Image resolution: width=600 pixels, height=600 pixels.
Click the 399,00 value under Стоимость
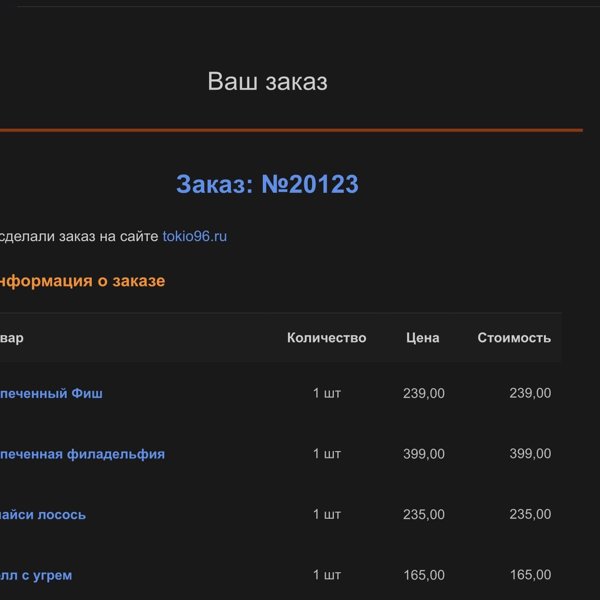[x=530, y=454]
